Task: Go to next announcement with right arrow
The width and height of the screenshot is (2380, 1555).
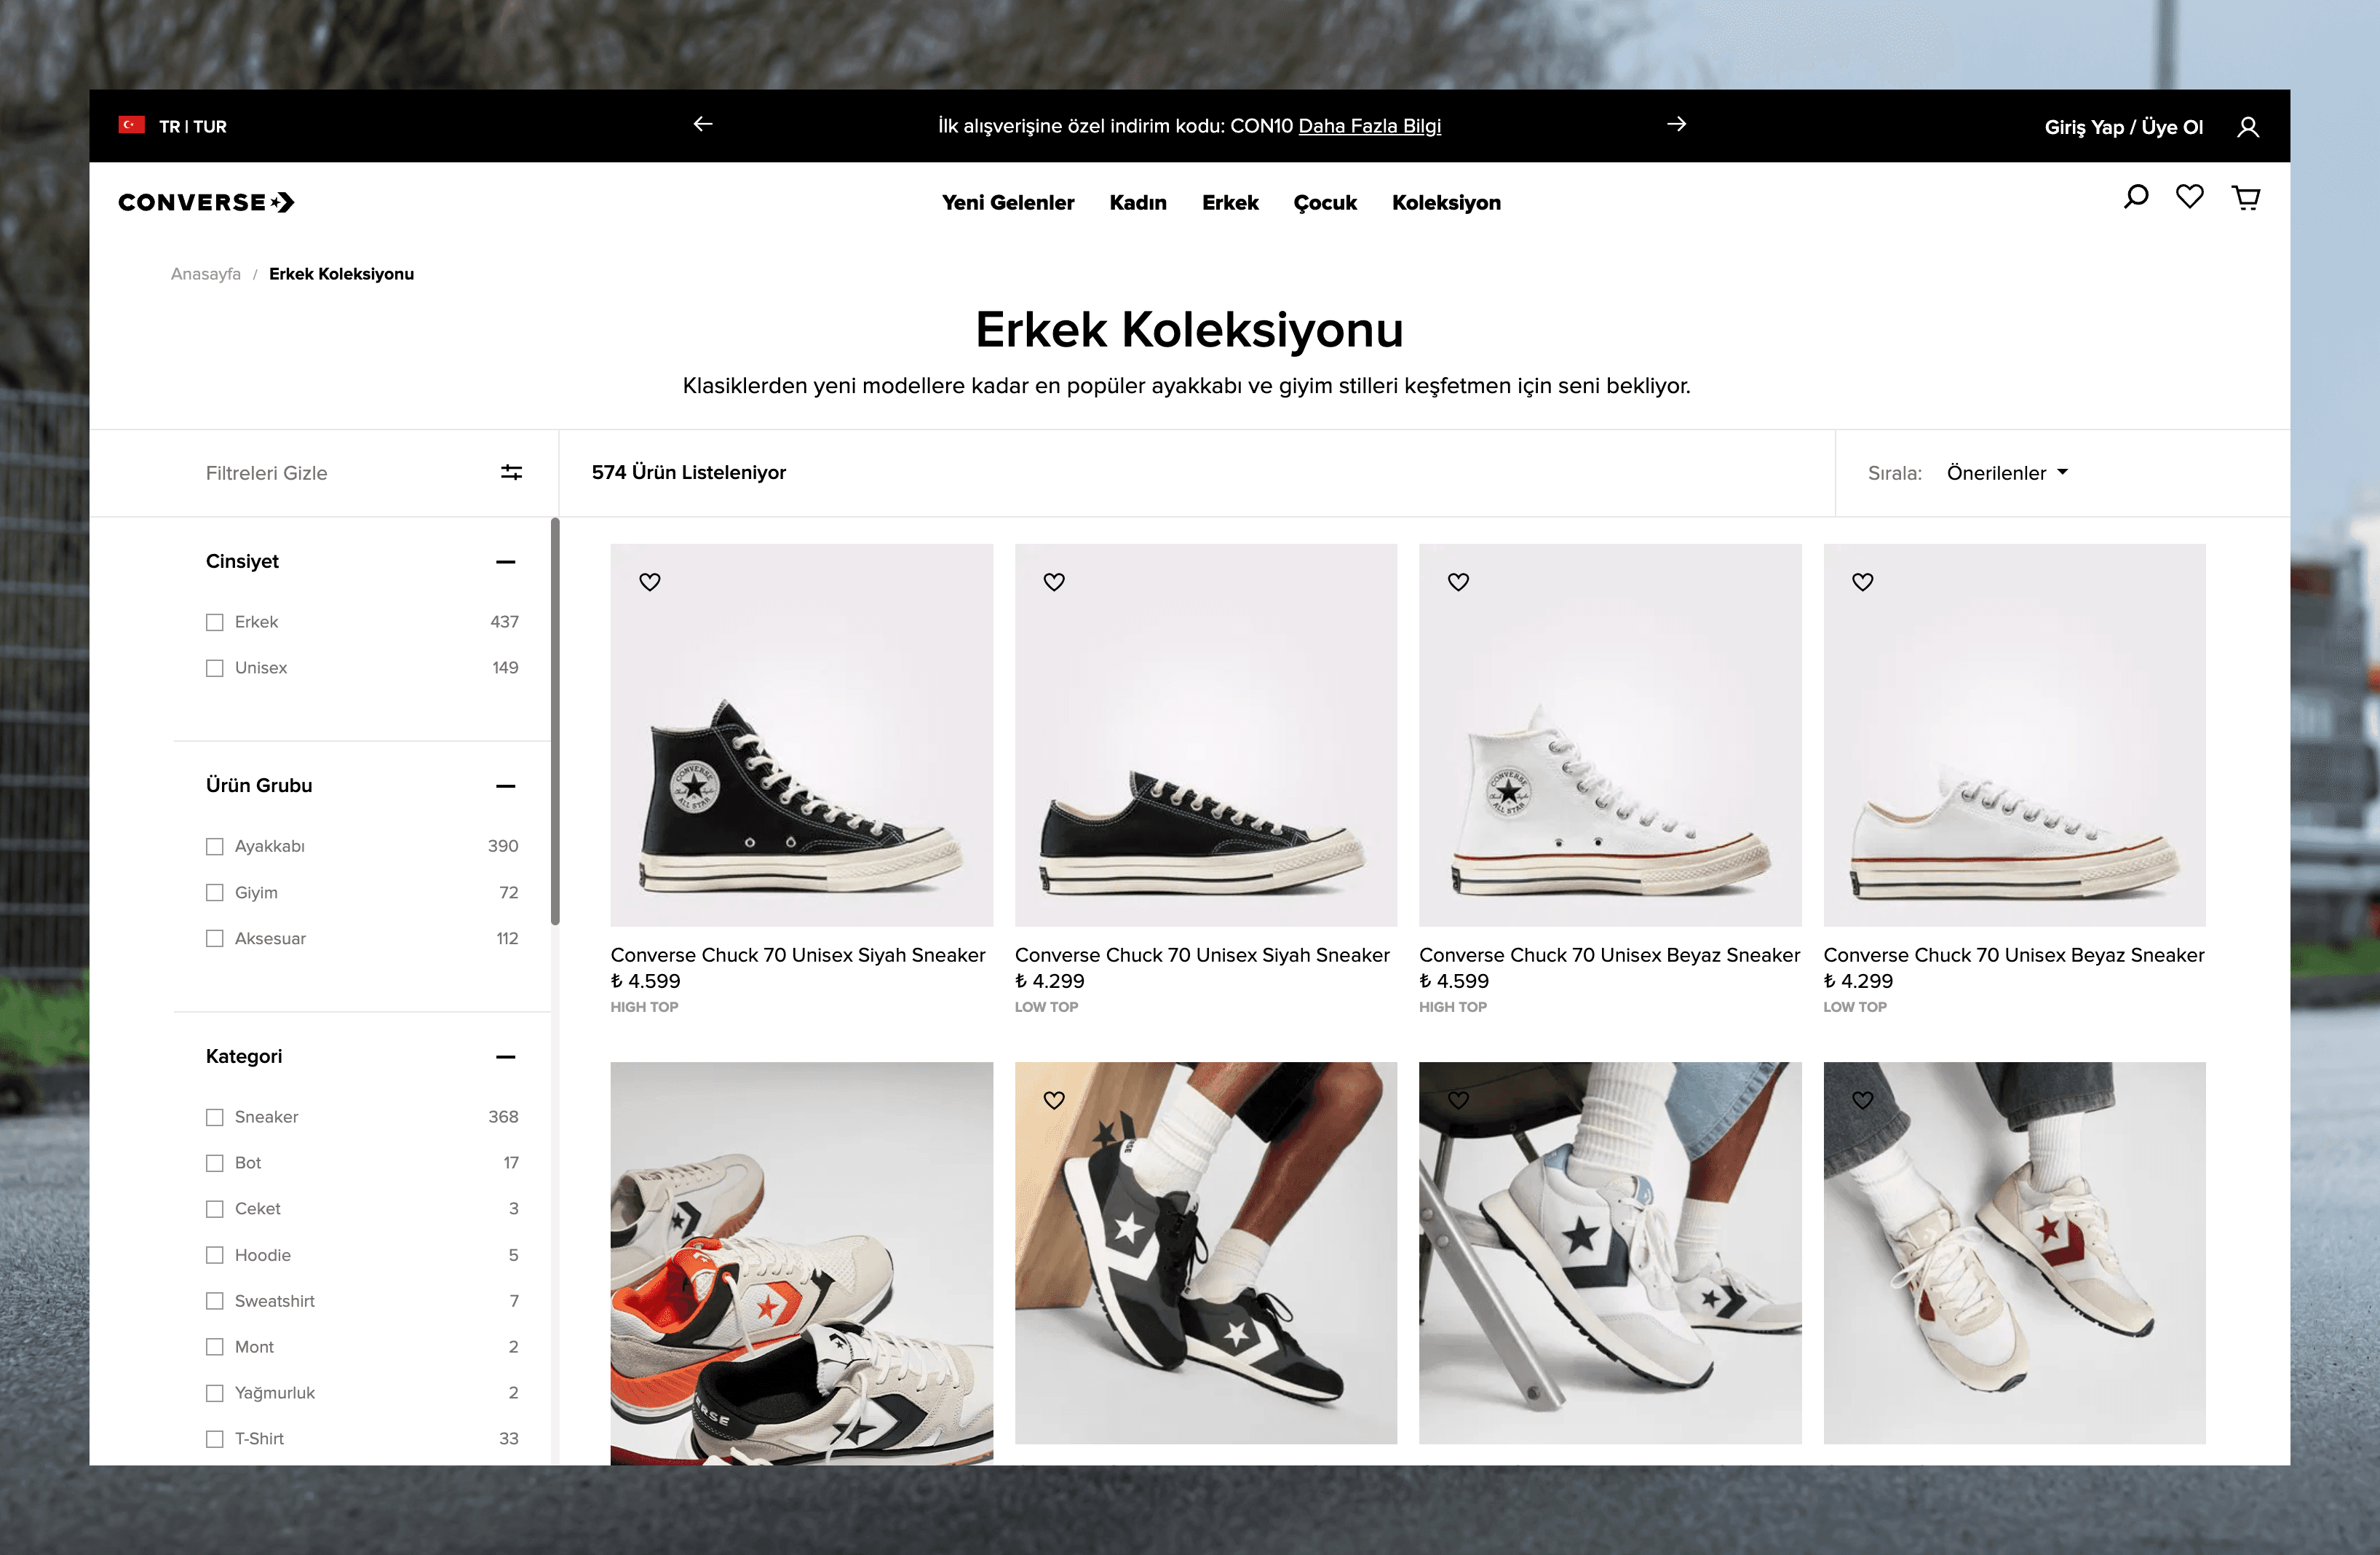Action: tap(1677, 124)
